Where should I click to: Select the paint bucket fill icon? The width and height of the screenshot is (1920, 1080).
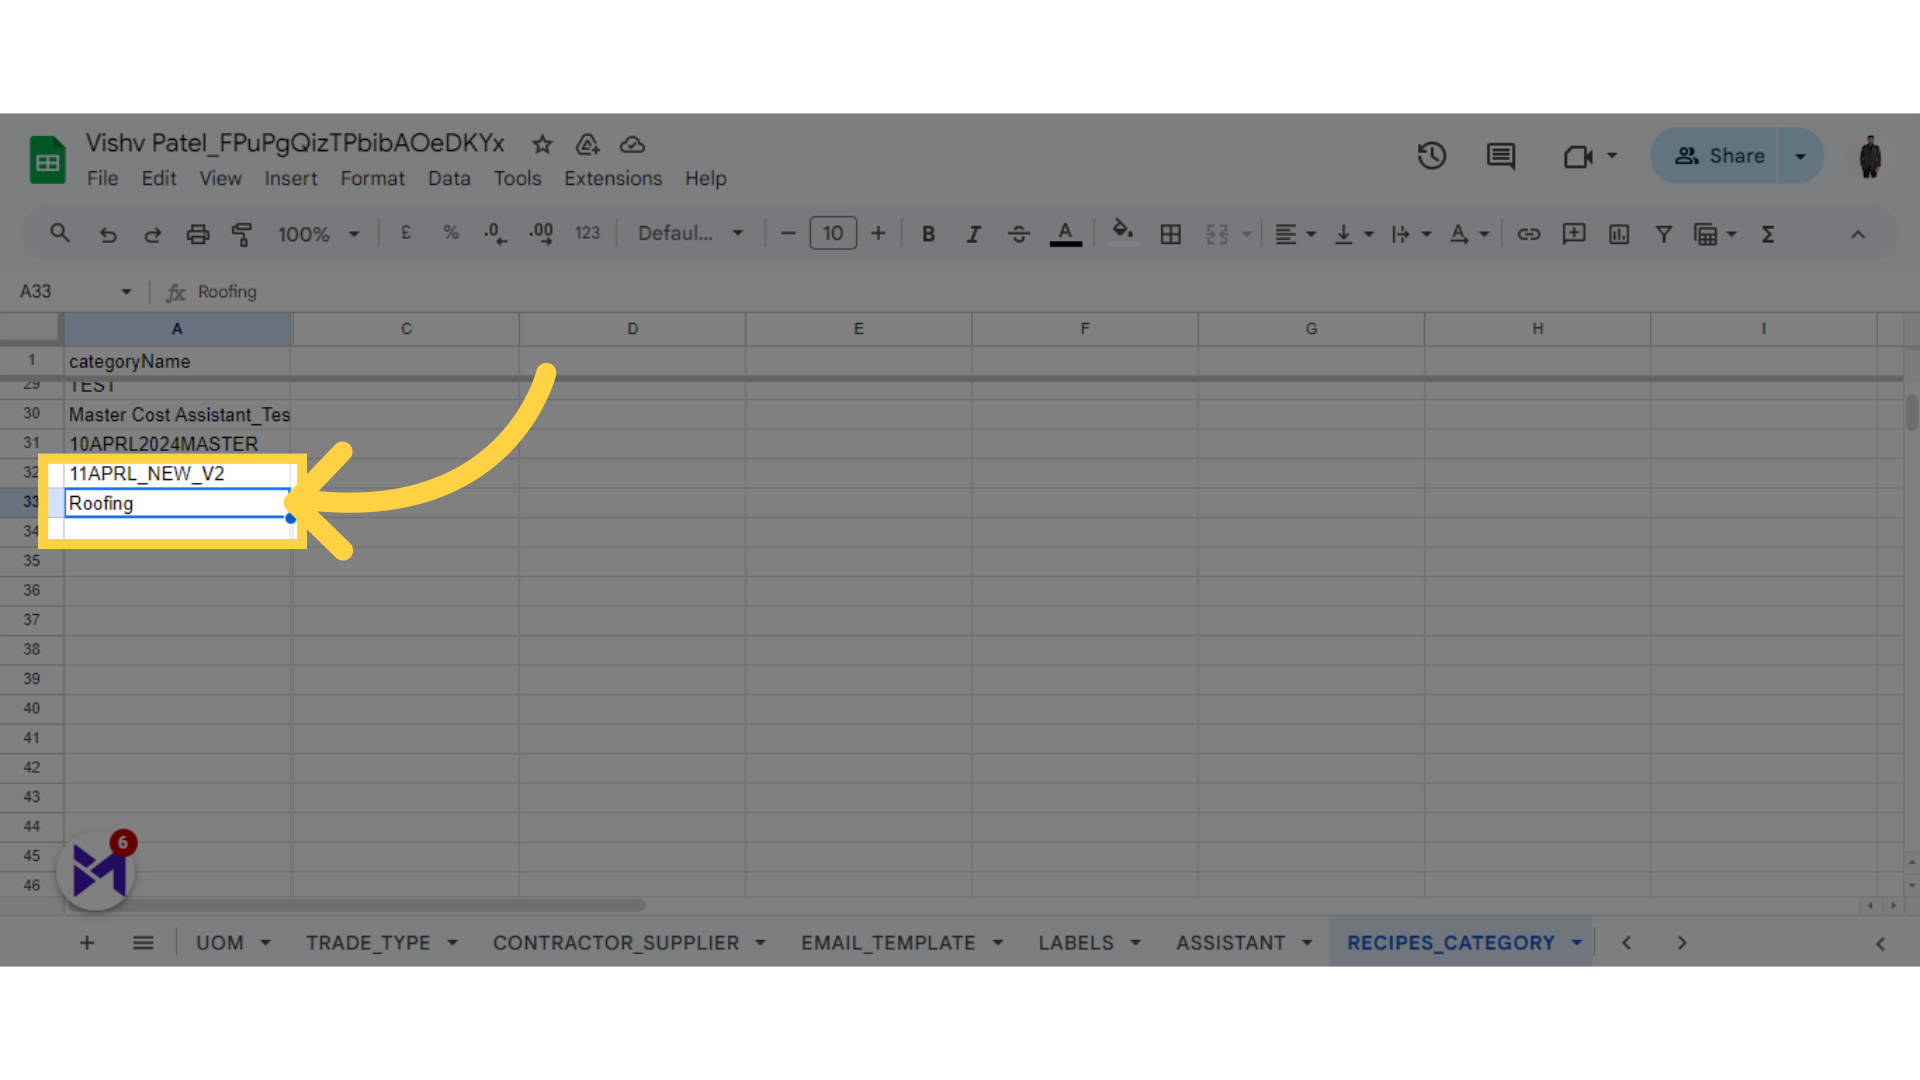point(1122,235)
